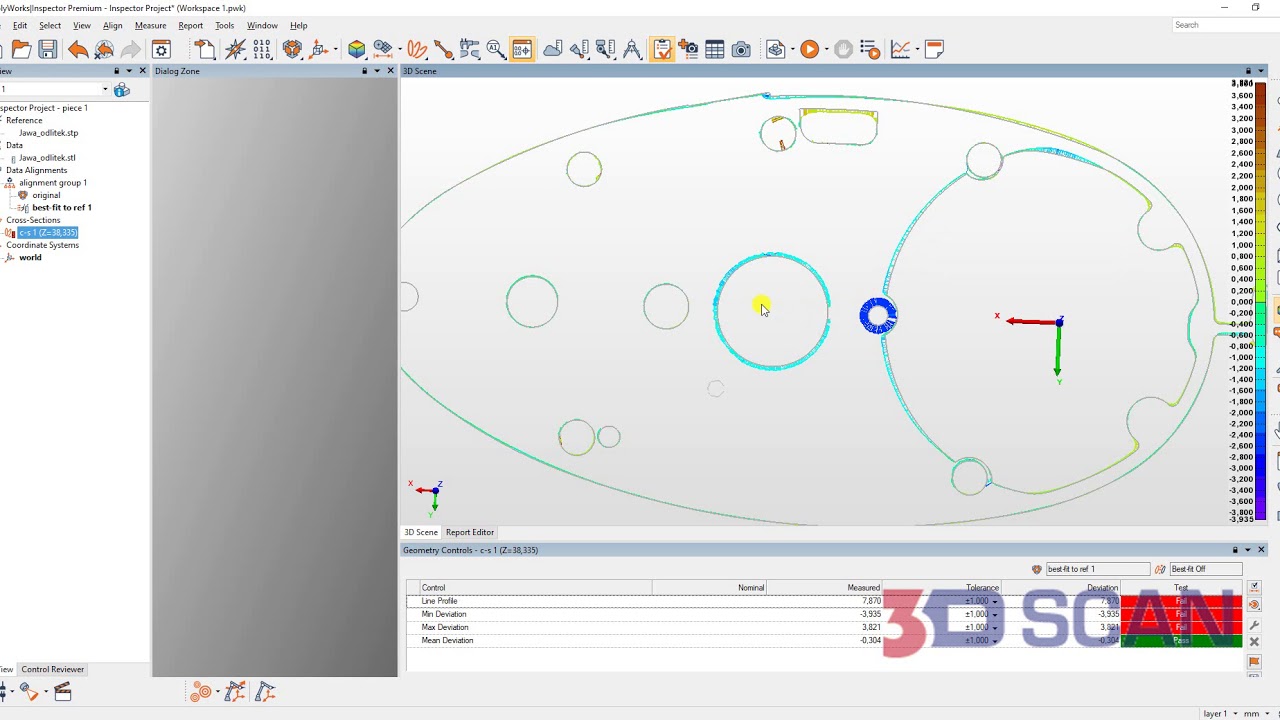
Task: Open the report table creation icon
Action: click(713, 49)
